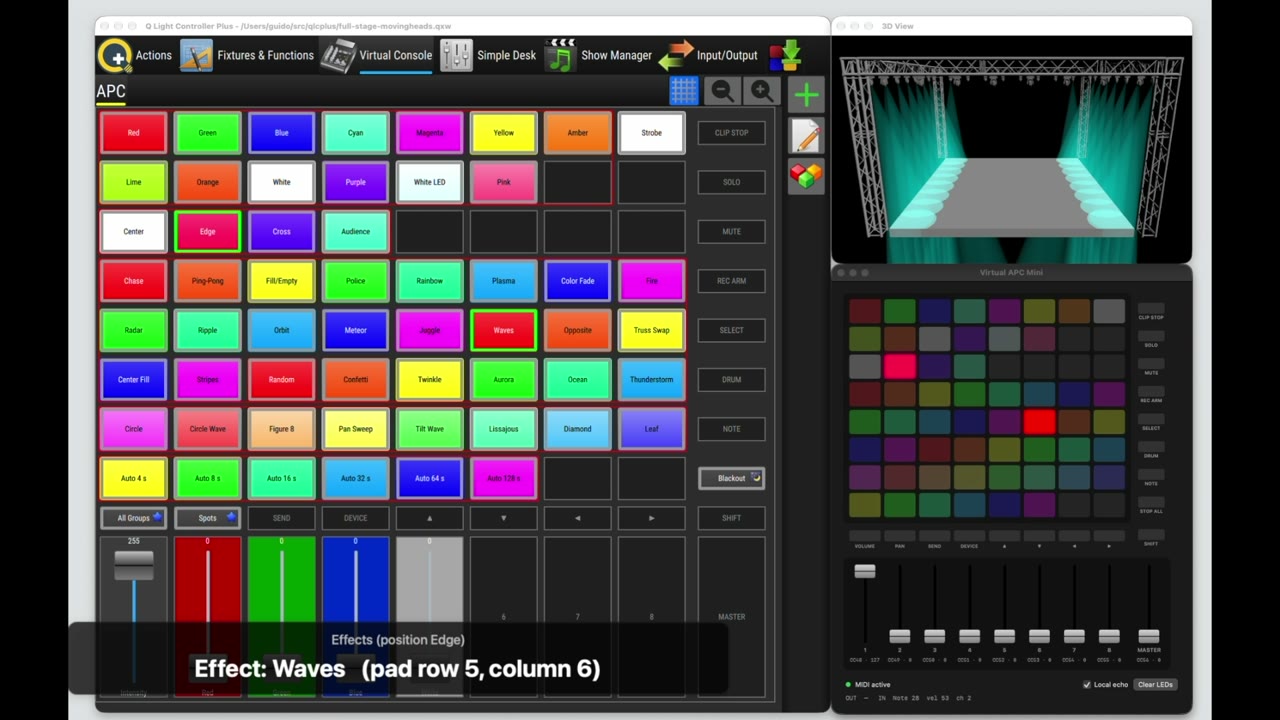Viewport: 1280px width, 720px height.
Task: Click the SOLO button in Virtual Console
Action: (x=732, y=182)
